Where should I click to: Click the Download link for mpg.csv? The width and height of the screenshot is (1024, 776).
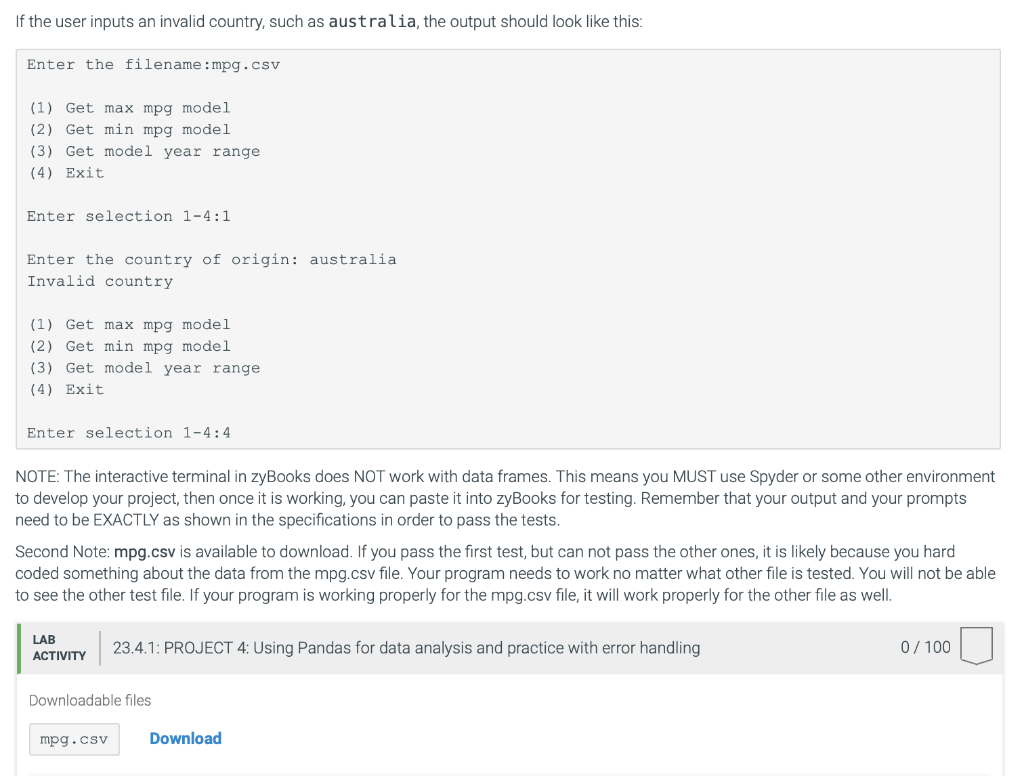(x=185, y=739)
